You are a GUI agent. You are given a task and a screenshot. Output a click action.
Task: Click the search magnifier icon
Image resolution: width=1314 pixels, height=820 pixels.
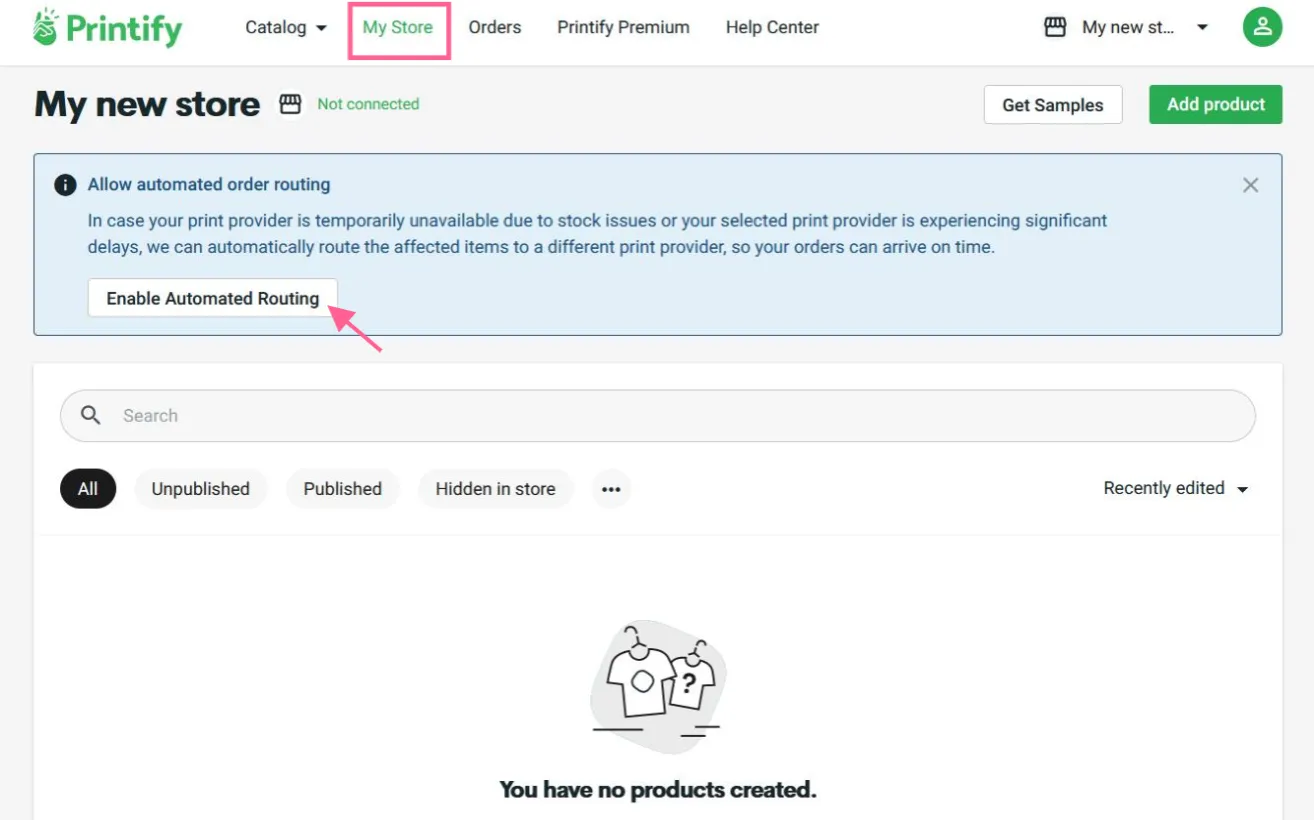tap(91, 415)
